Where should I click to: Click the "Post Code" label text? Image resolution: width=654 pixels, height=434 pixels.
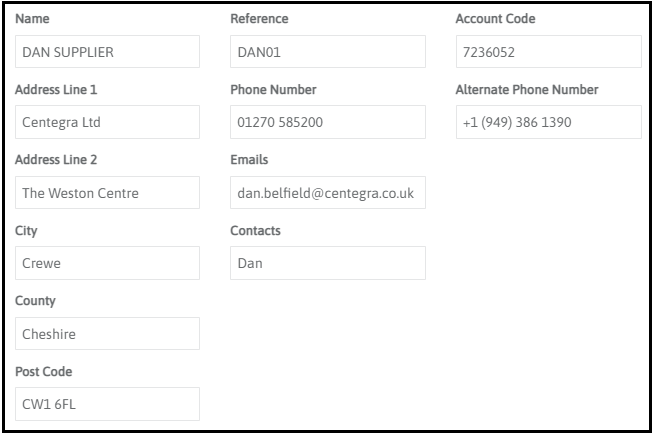tap(43, 372)
